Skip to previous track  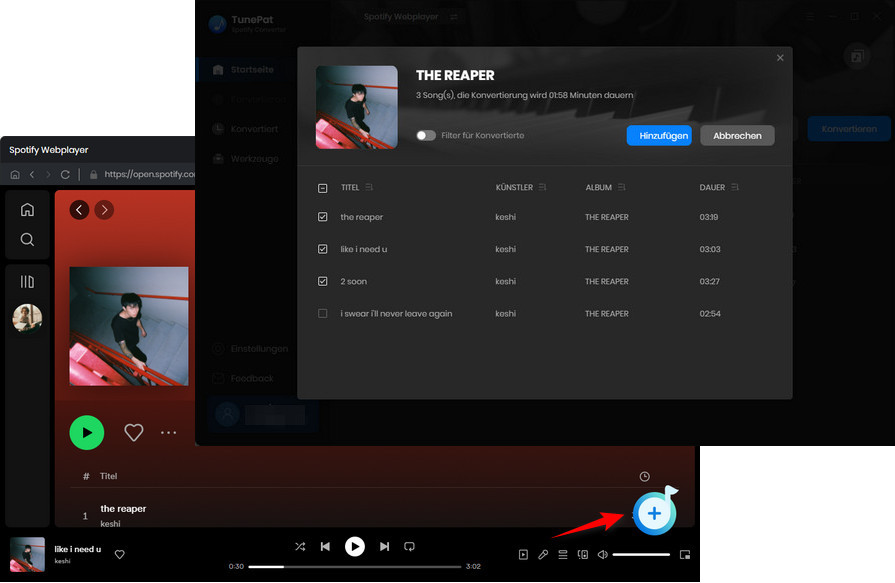pyautogui.click(x=325, y=546)
